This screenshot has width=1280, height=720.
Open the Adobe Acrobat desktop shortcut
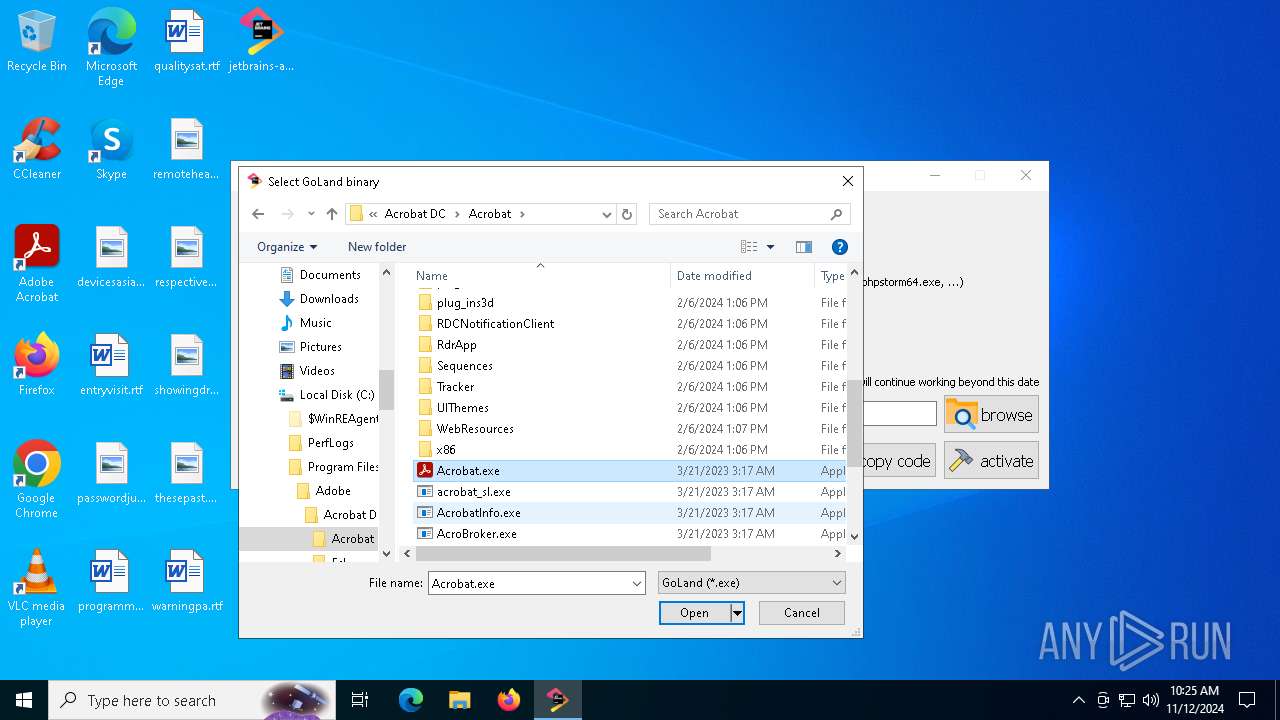click(37, 264)
